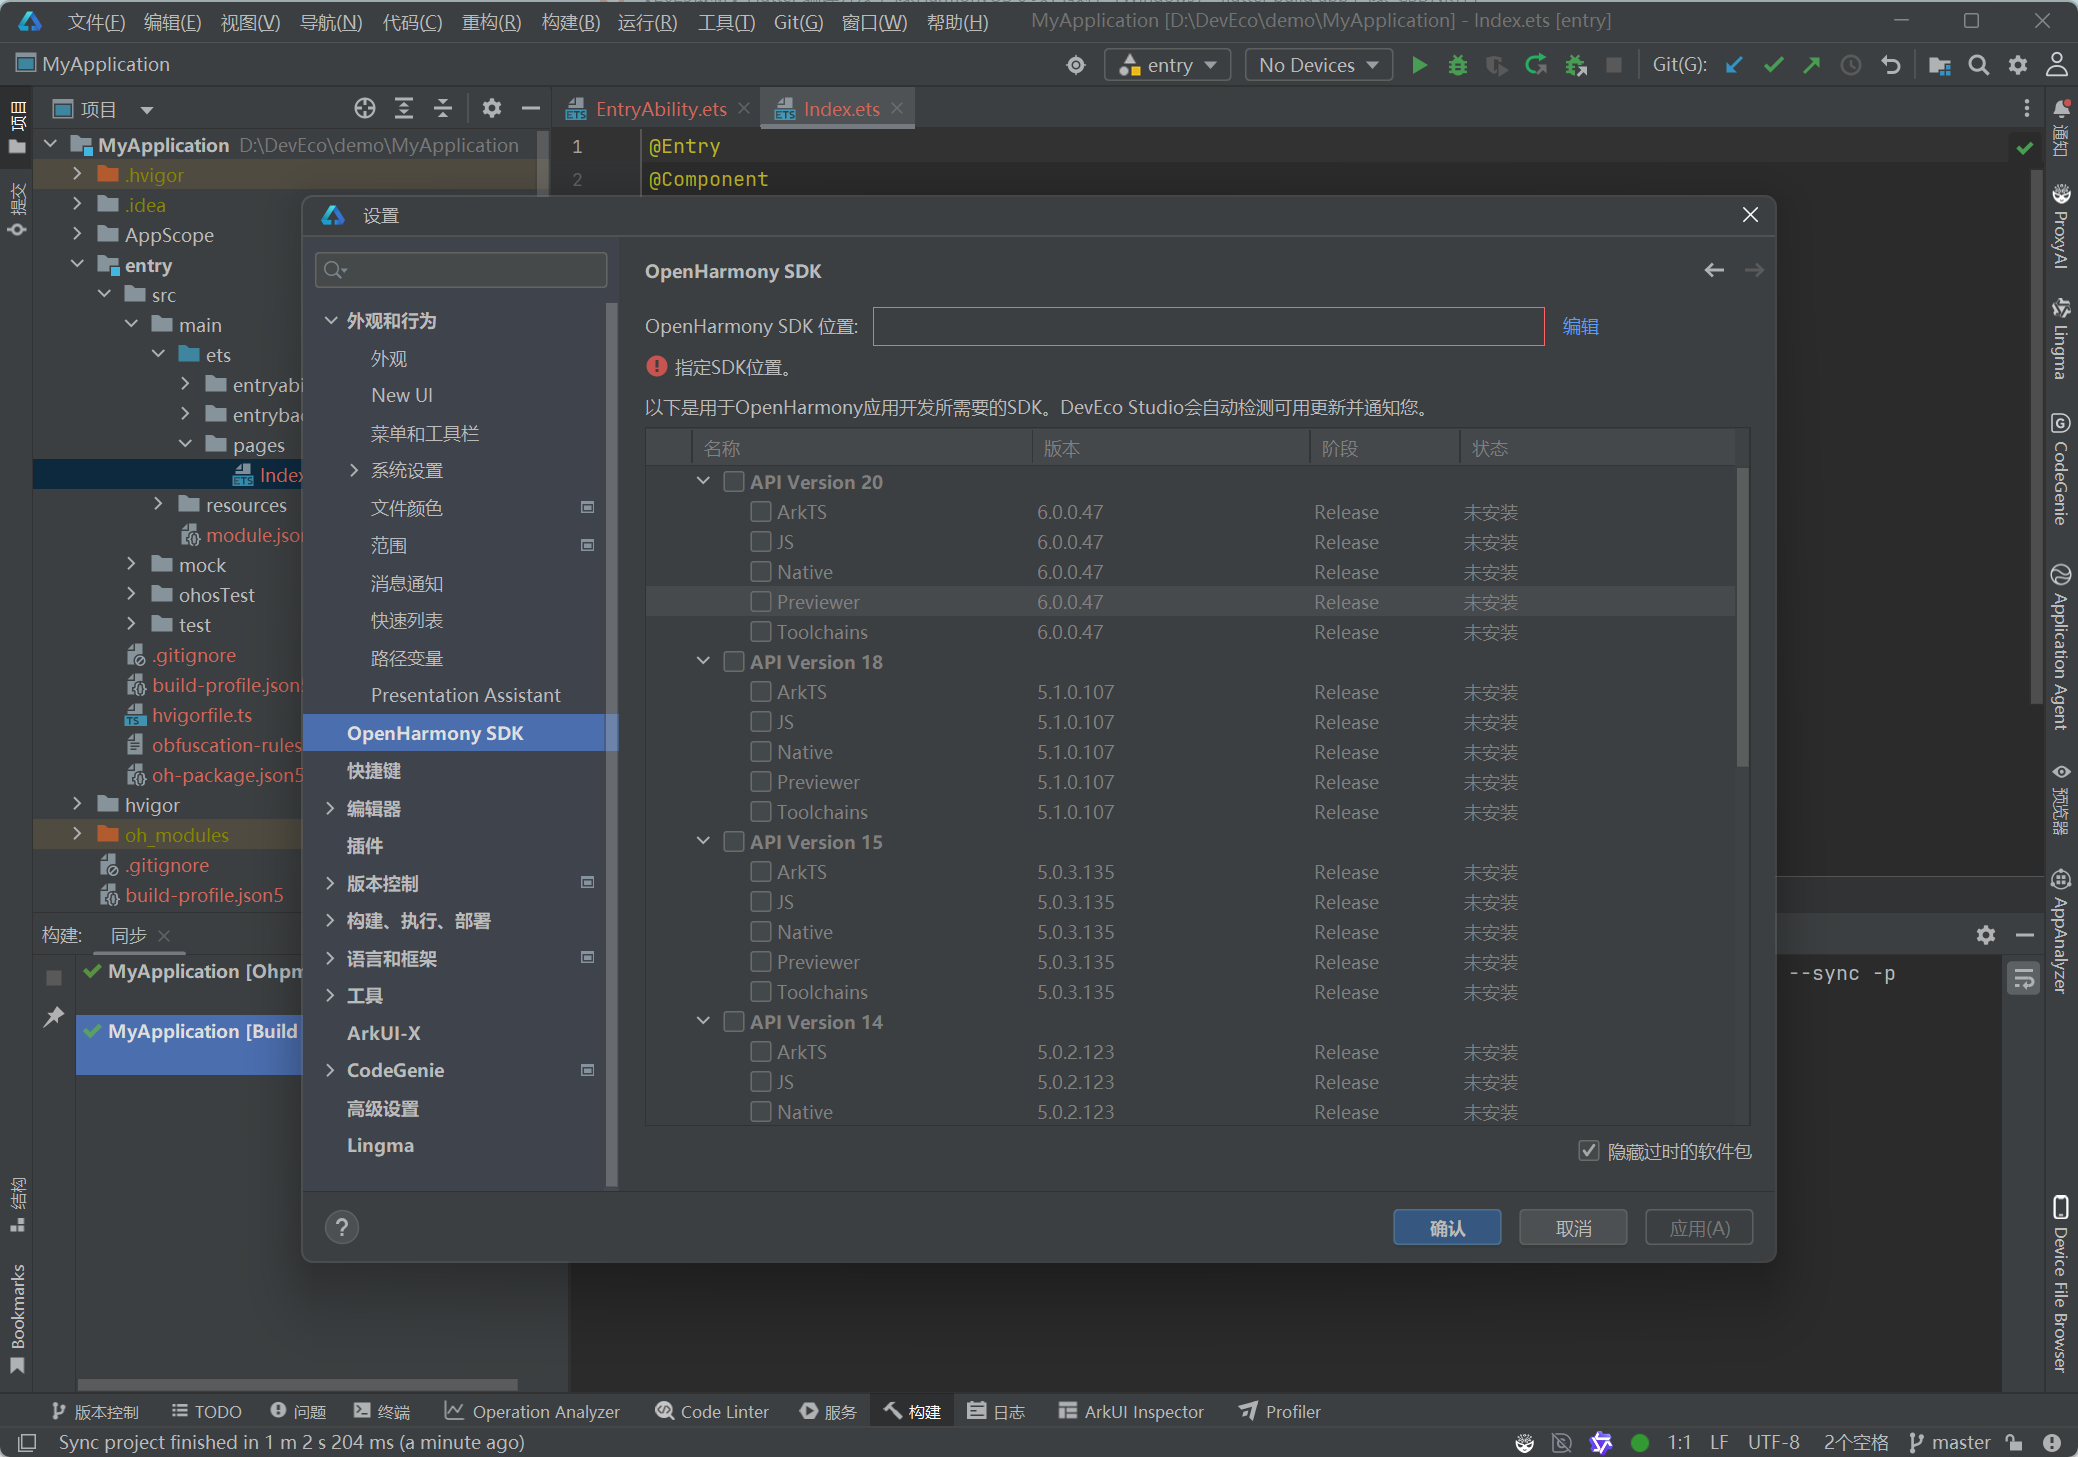Click the 取消 button
The height and width of the screenshot is (1457, 2078).
1573,1228
